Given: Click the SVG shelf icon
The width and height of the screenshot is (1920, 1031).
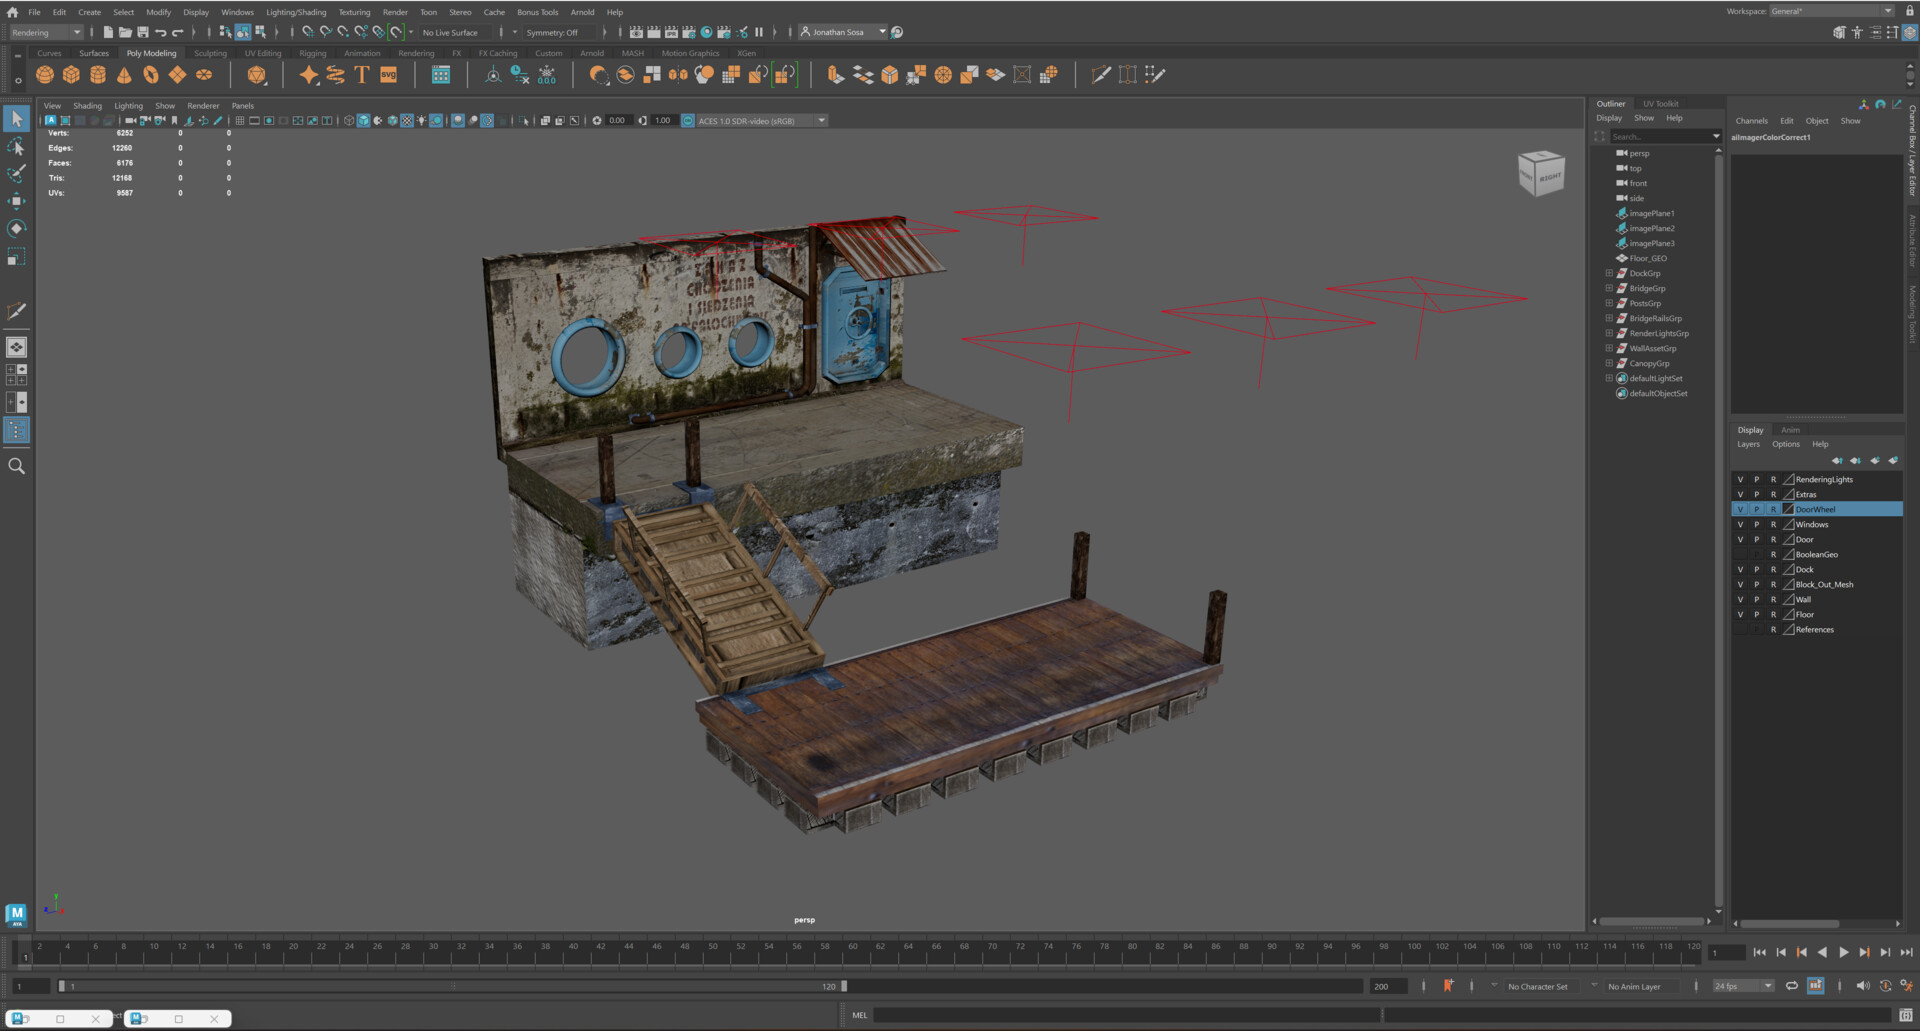Looking at the screenshot, I should [389, 75].
